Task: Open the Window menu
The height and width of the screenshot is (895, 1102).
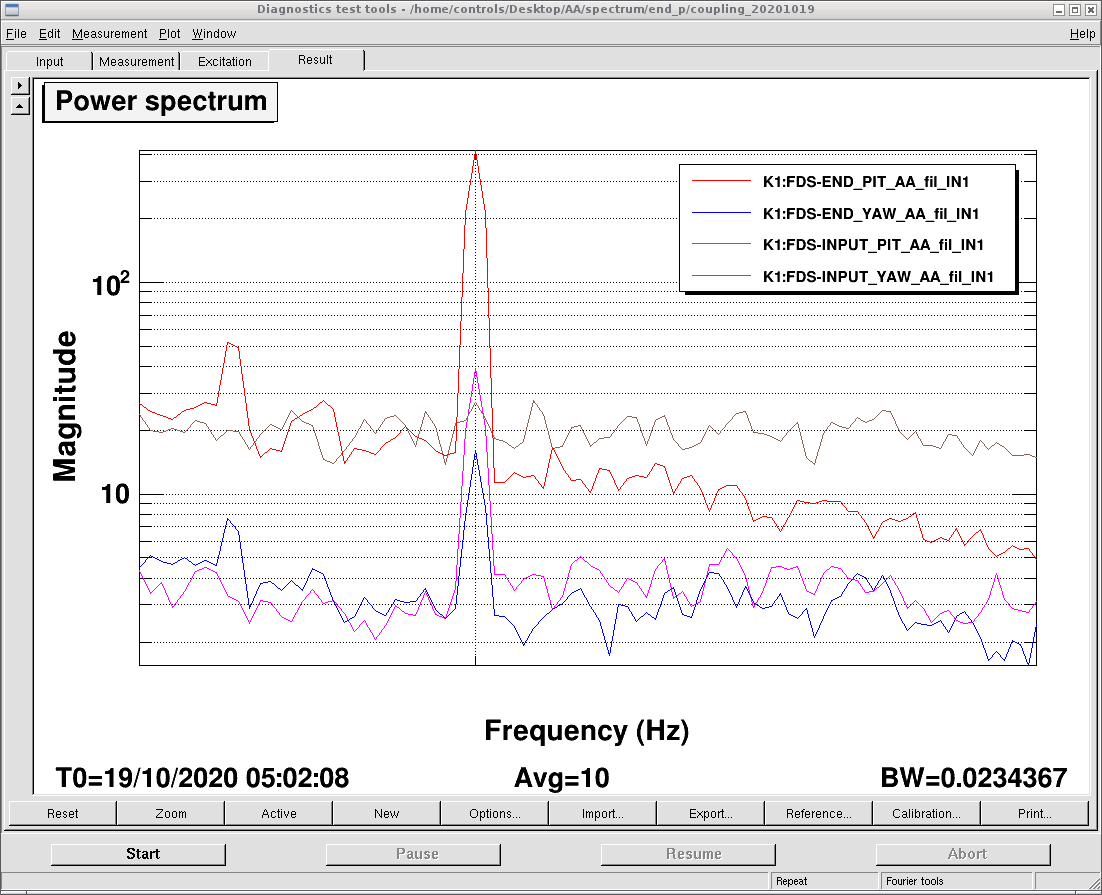Action: coord(214,33)
